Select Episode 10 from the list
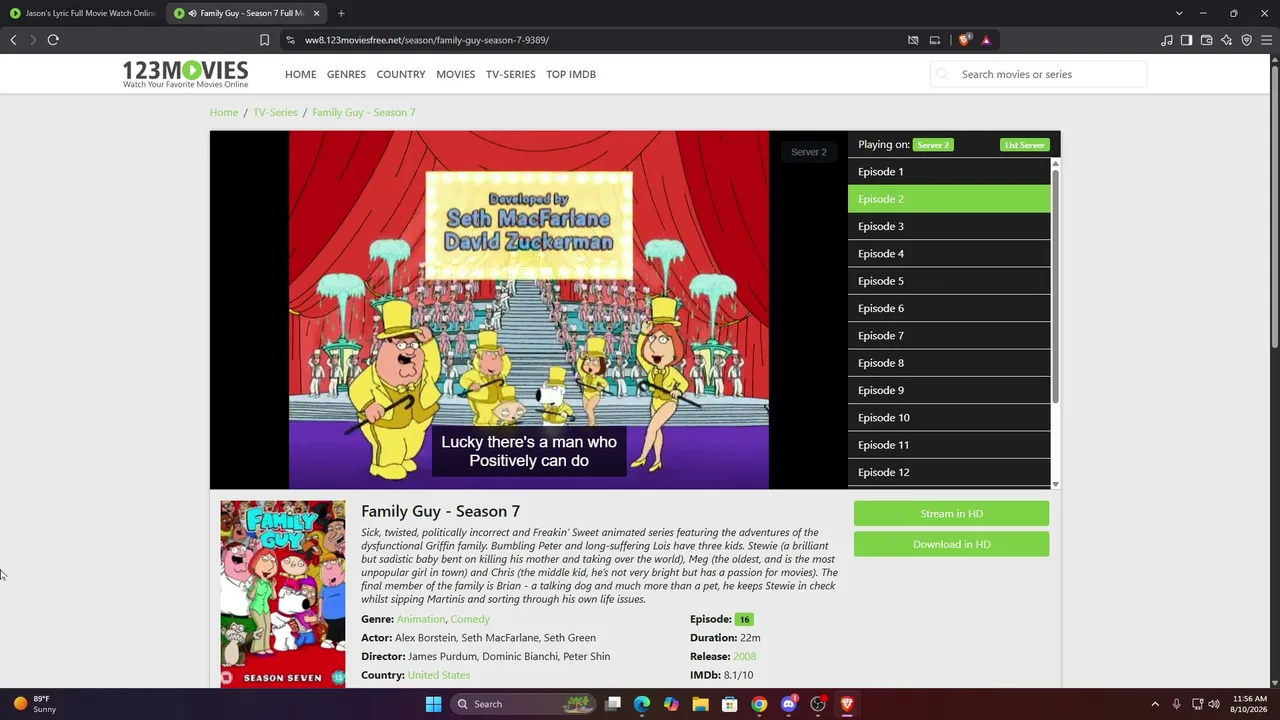 click(949, 418)
